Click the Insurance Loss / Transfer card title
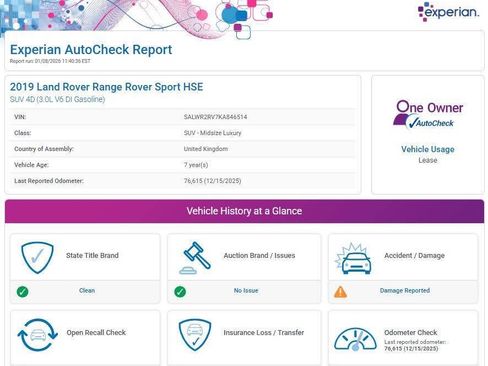Screen dimensions: 488x366 pyautogui.click(x=264, y=333)
